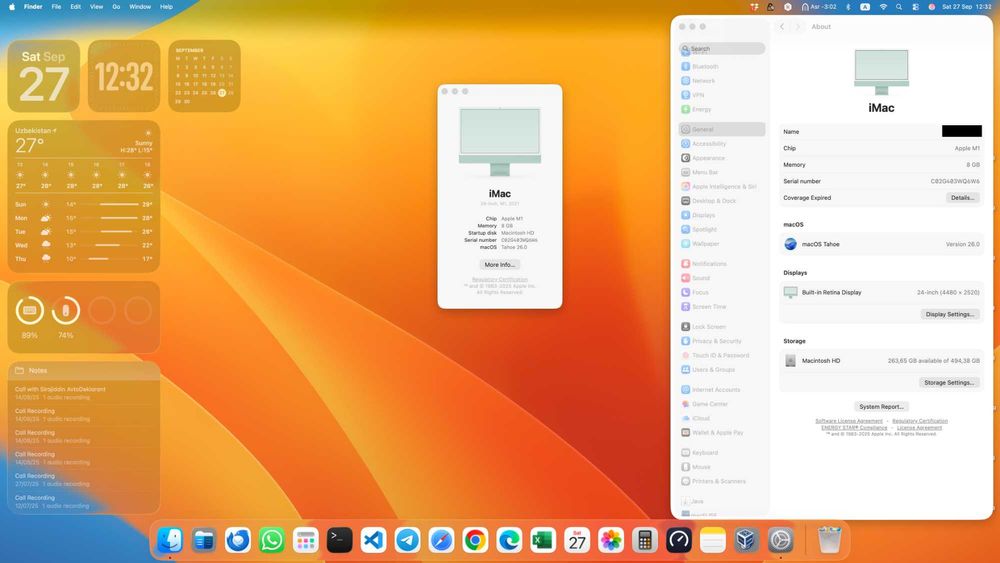The height and width of the screenshot is (563, 1000).
Task: Click More Info in the About This Mac window
Action: pyautogui.click(x=499, y=265)
